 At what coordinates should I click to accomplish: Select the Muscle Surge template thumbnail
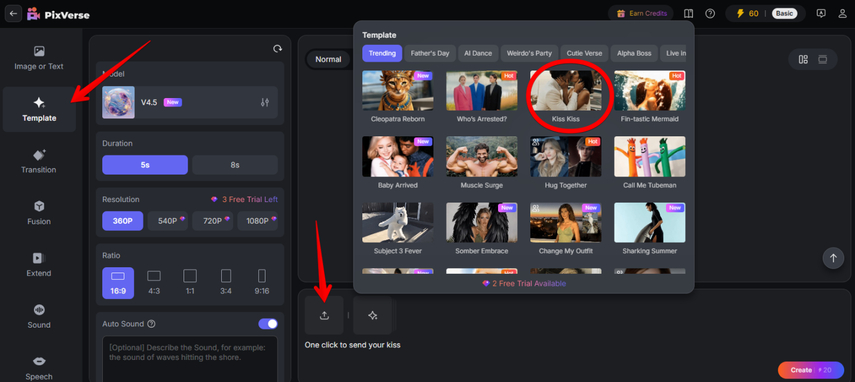[482, 162]
